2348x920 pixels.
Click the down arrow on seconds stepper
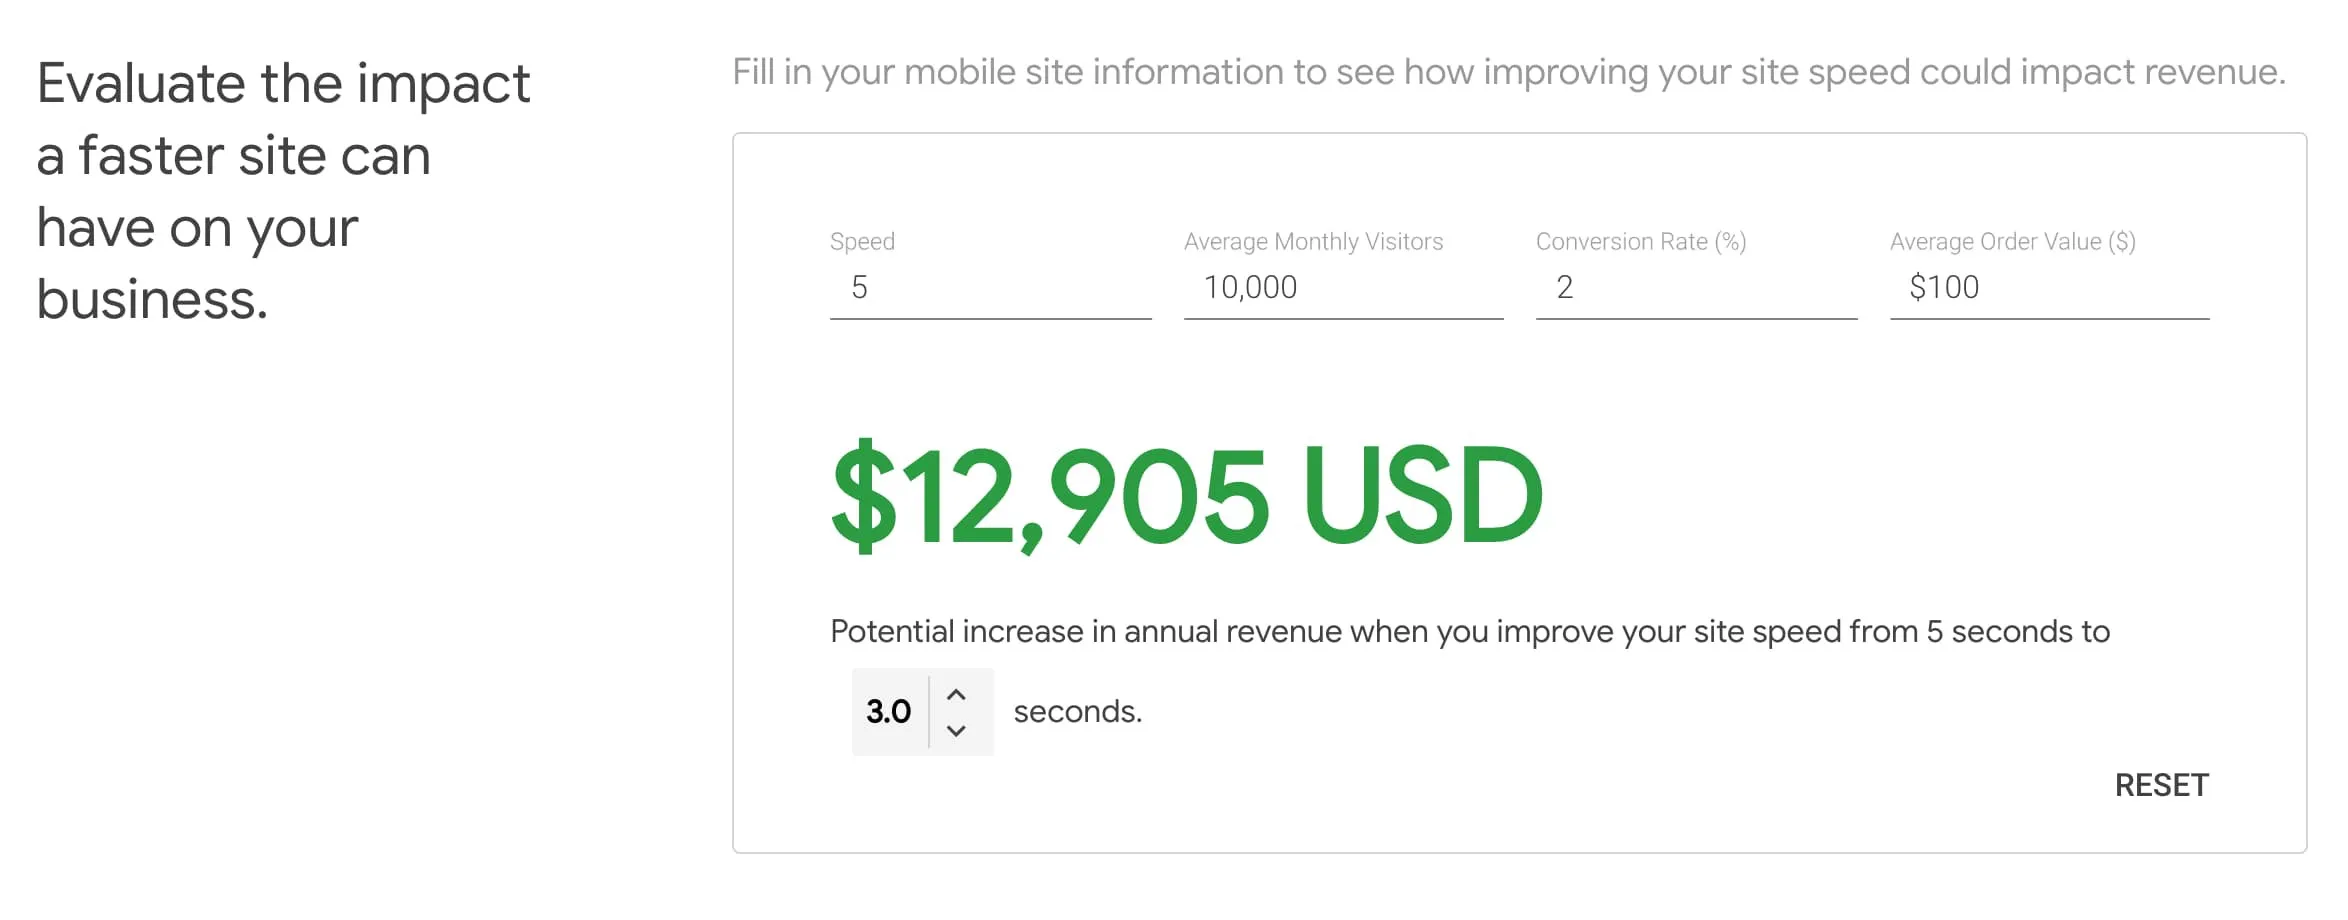click(x=956, y=731)
